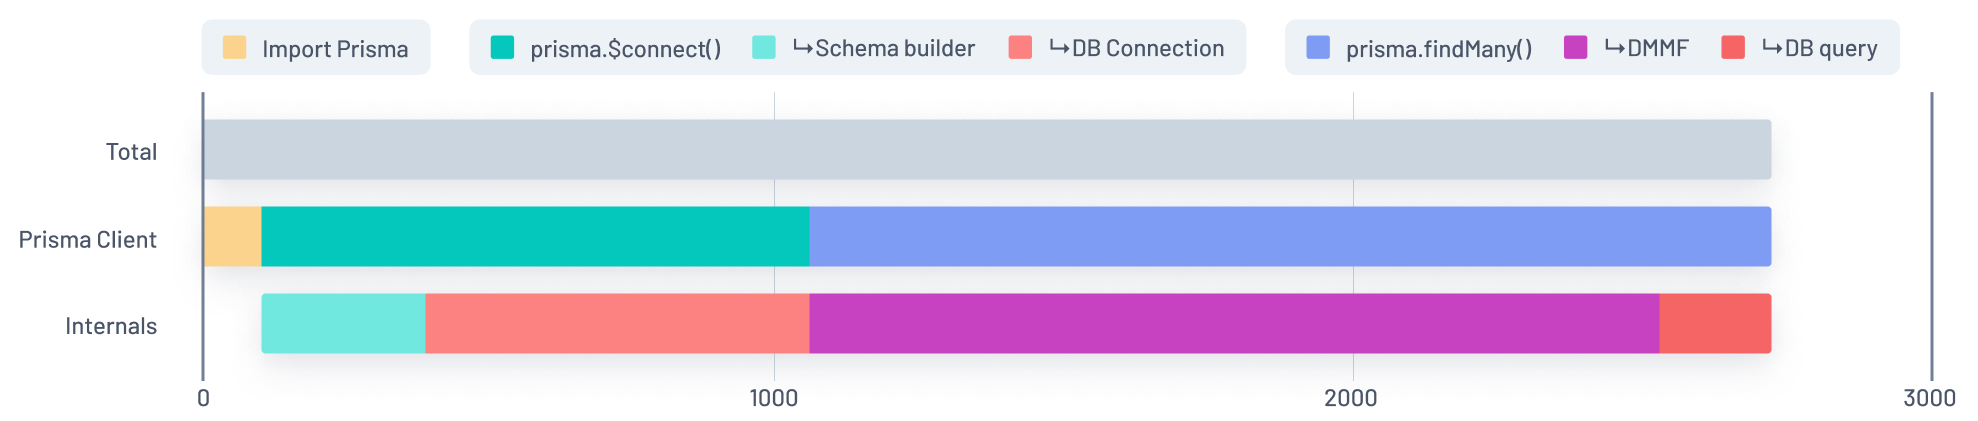Click the blue prisma.findMany() legend swatch
The height and width of the screenshot is (421, 1978).
pyautogui.click(x=1318, y=48)
